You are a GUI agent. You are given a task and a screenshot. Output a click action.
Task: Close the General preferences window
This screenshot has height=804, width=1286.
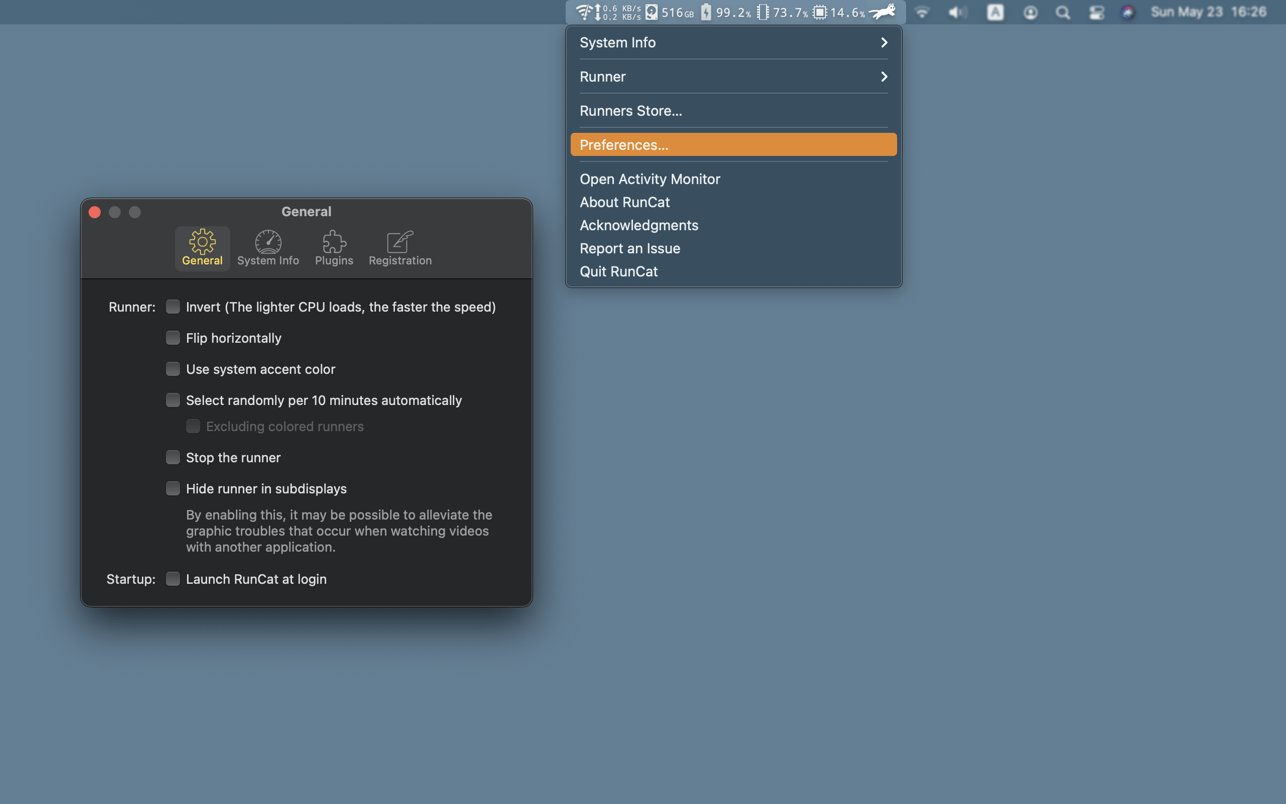tap(95, 212)
